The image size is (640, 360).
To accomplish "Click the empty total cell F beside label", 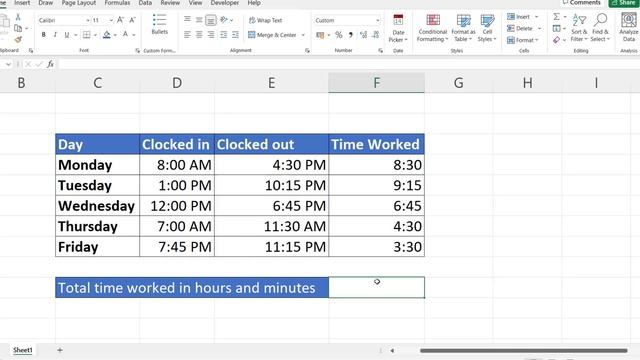I will coord(376,287).
